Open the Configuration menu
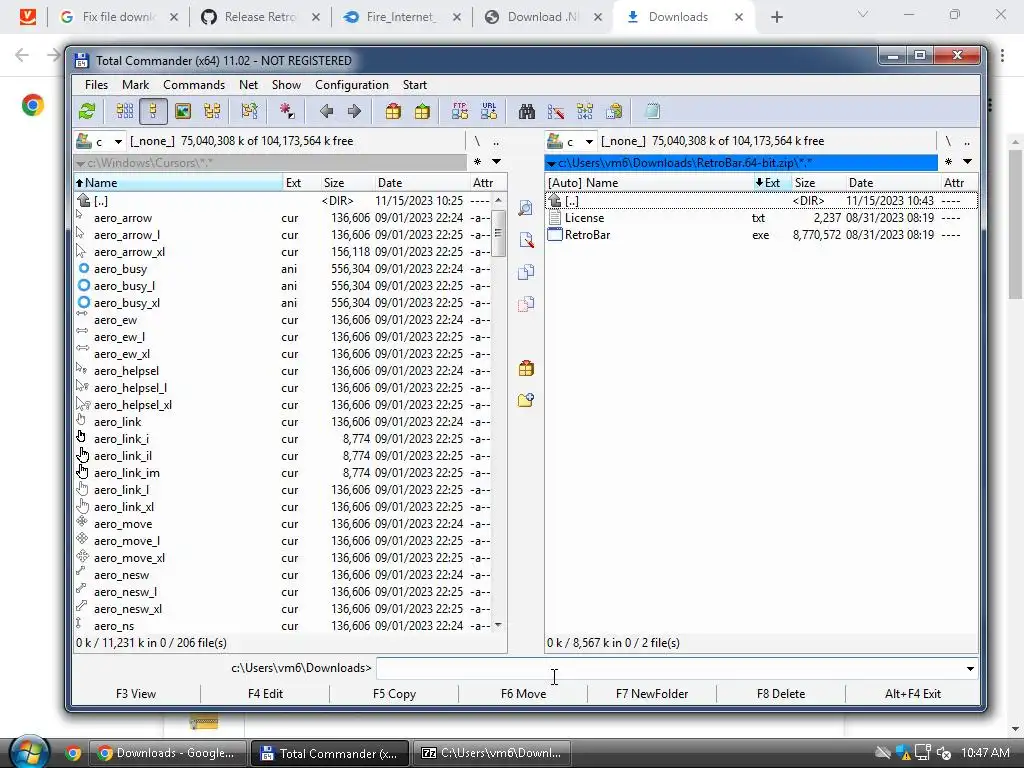The height and width of the screenshot is (768, 1024). point(351,85)
